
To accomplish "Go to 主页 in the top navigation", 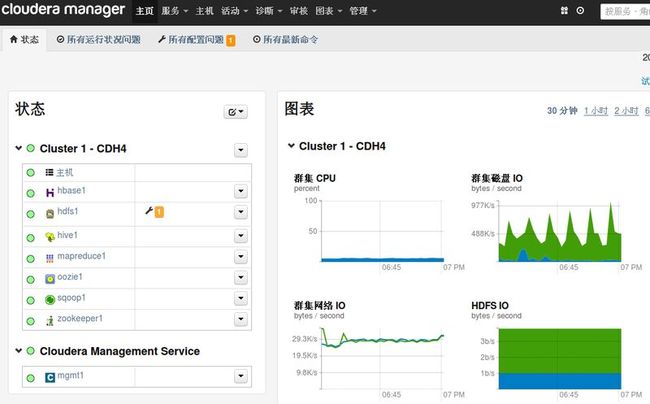I will (145, 11).
